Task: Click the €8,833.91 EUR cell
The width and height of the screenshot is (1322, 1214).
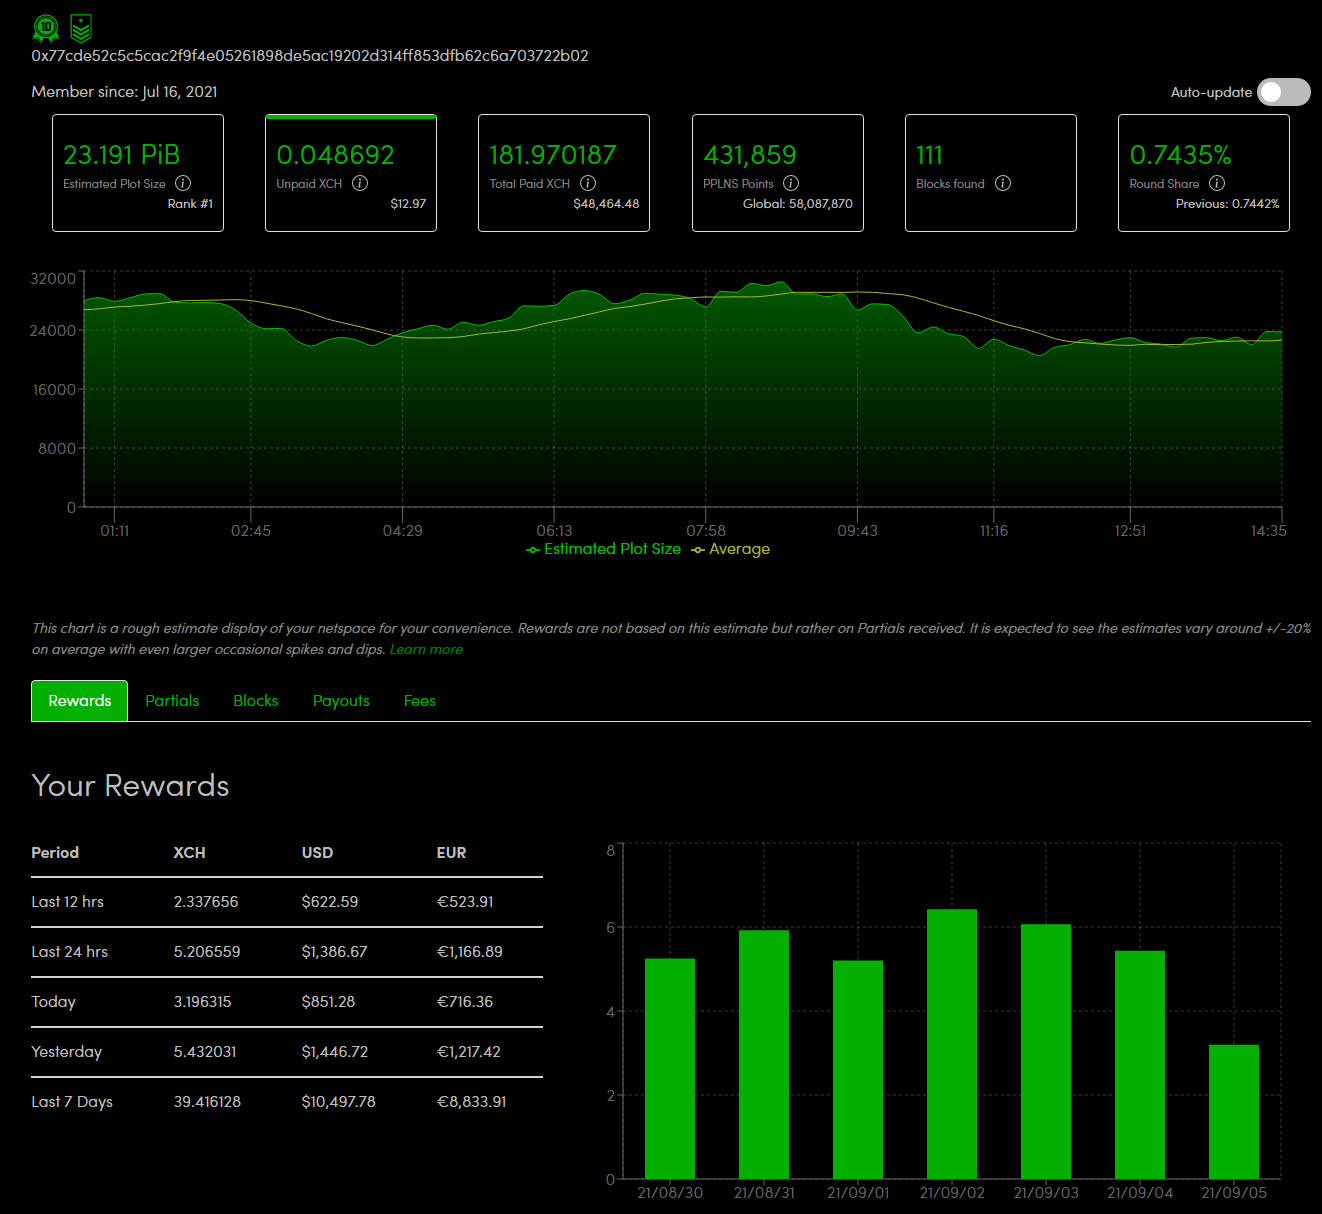Action: click(472, 1102)
